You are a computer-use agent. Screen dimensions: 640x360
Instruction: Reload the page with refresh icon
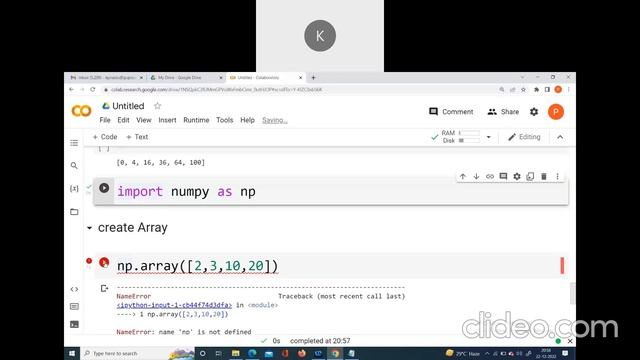[x=93, y=89]
